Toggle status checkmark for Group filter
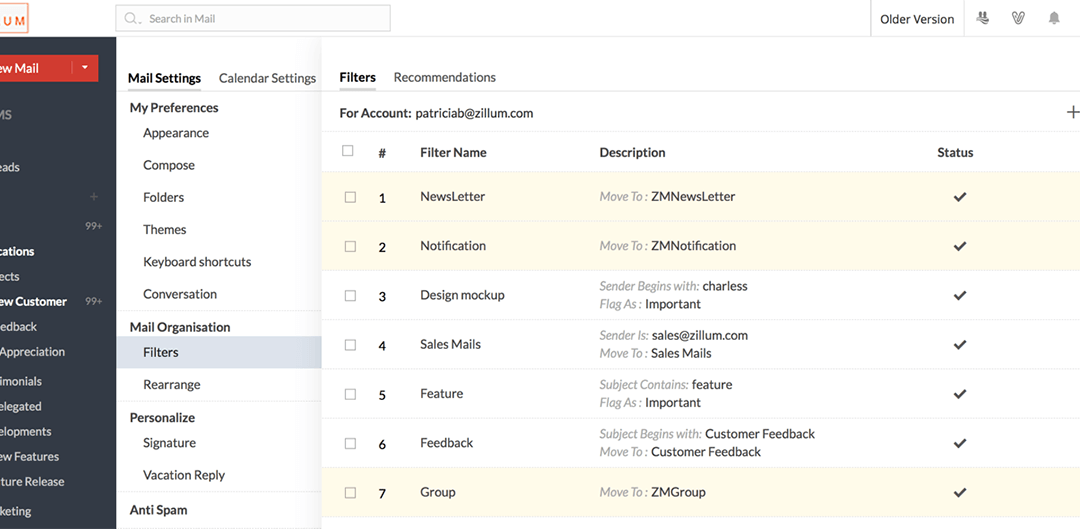Viewport: 1080px width, 529px height. point(960,492)
